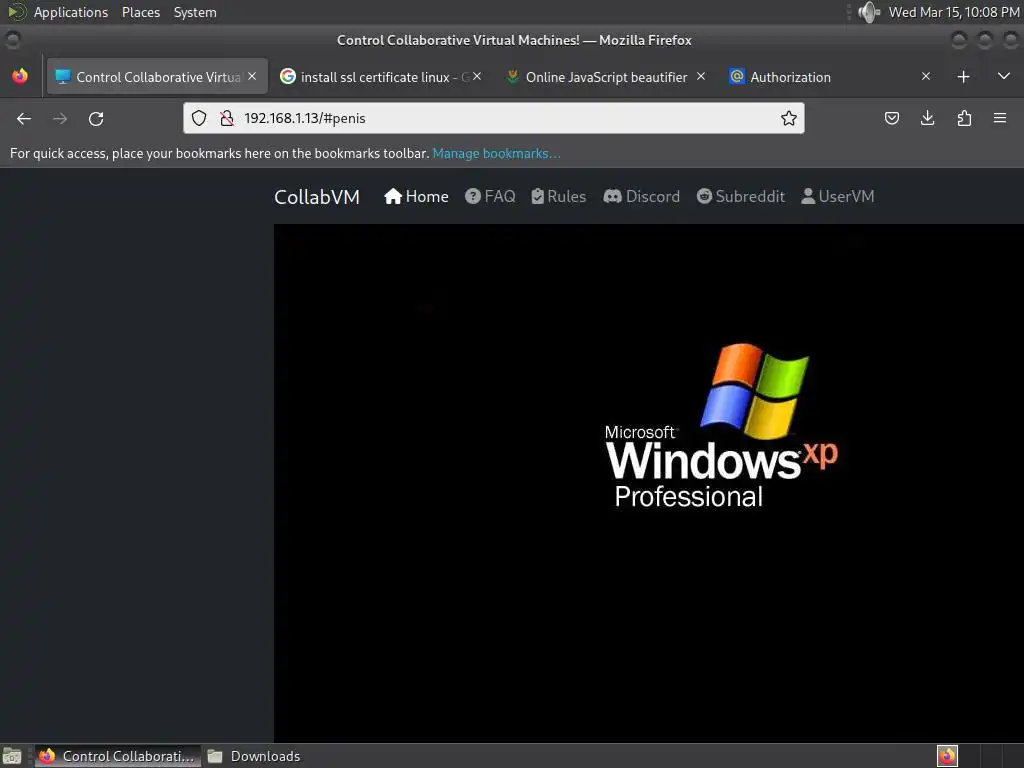1024x768 pixels.
Task: Bookmark this page with the star icon
Action: [788, 118]
